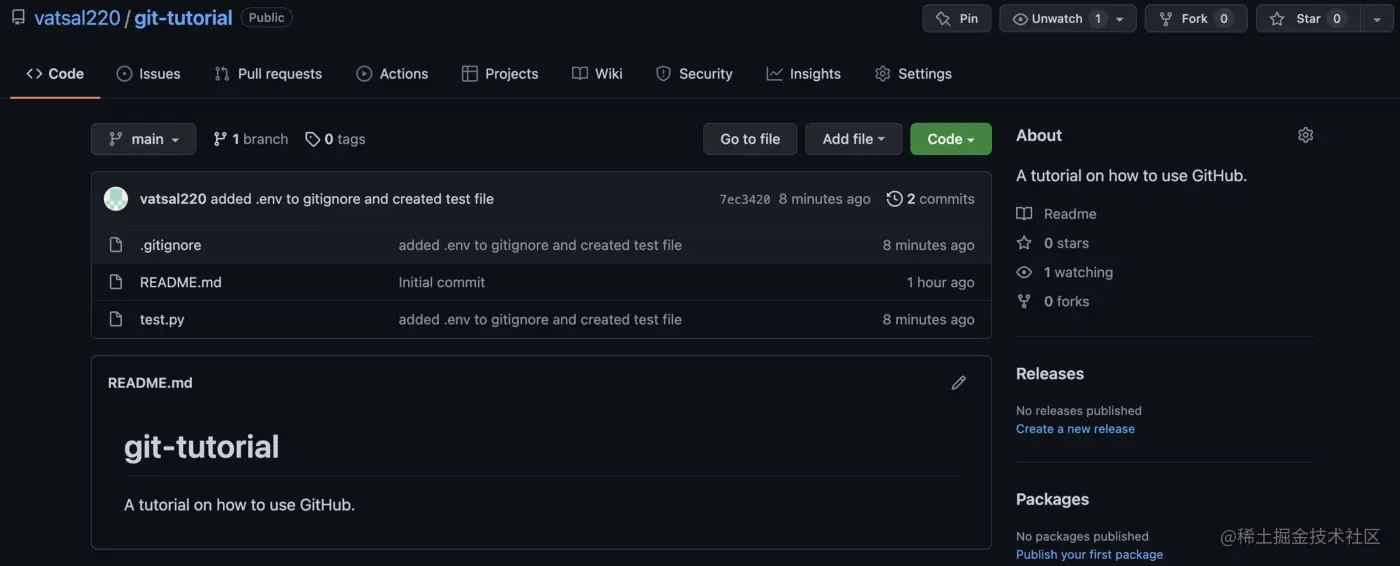
Task: Click the .gitignore file icon
Action: [116, 245]
